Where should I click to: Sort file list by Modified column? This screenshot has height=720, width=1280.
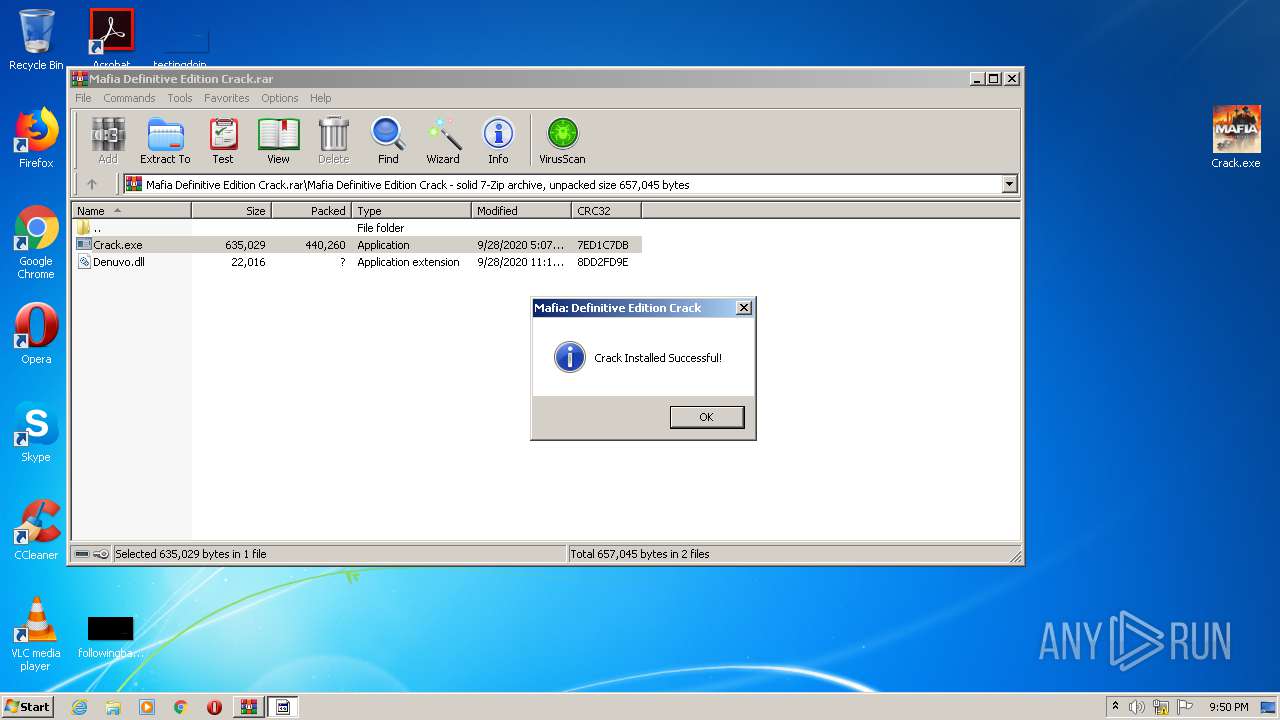pyautogui.click(x=521, y=210)
